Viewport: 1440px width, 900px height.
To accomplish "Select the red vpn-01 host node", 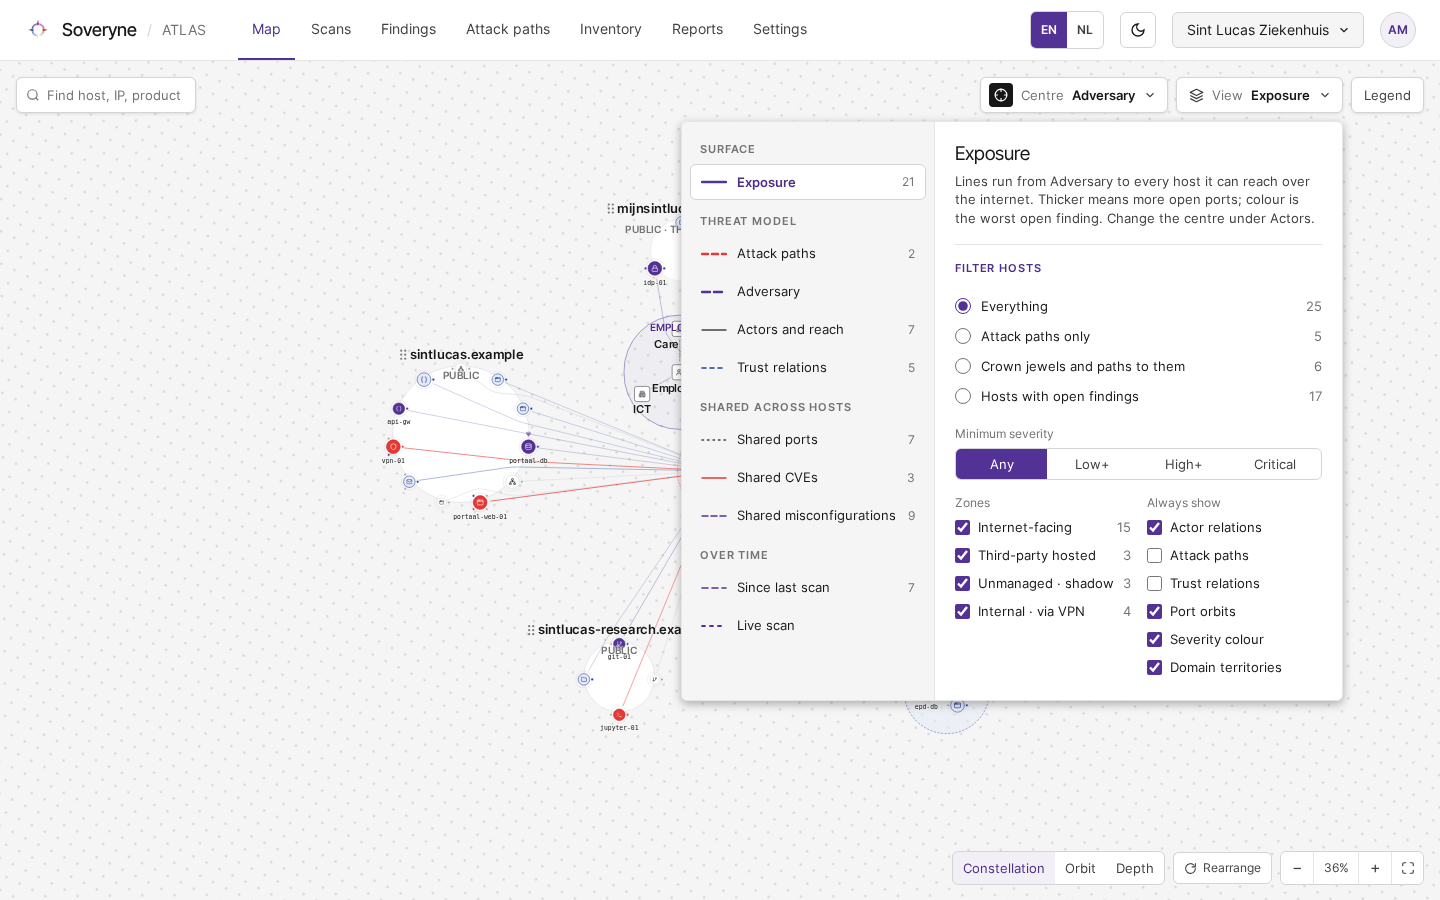I will [x=393, y=447].
